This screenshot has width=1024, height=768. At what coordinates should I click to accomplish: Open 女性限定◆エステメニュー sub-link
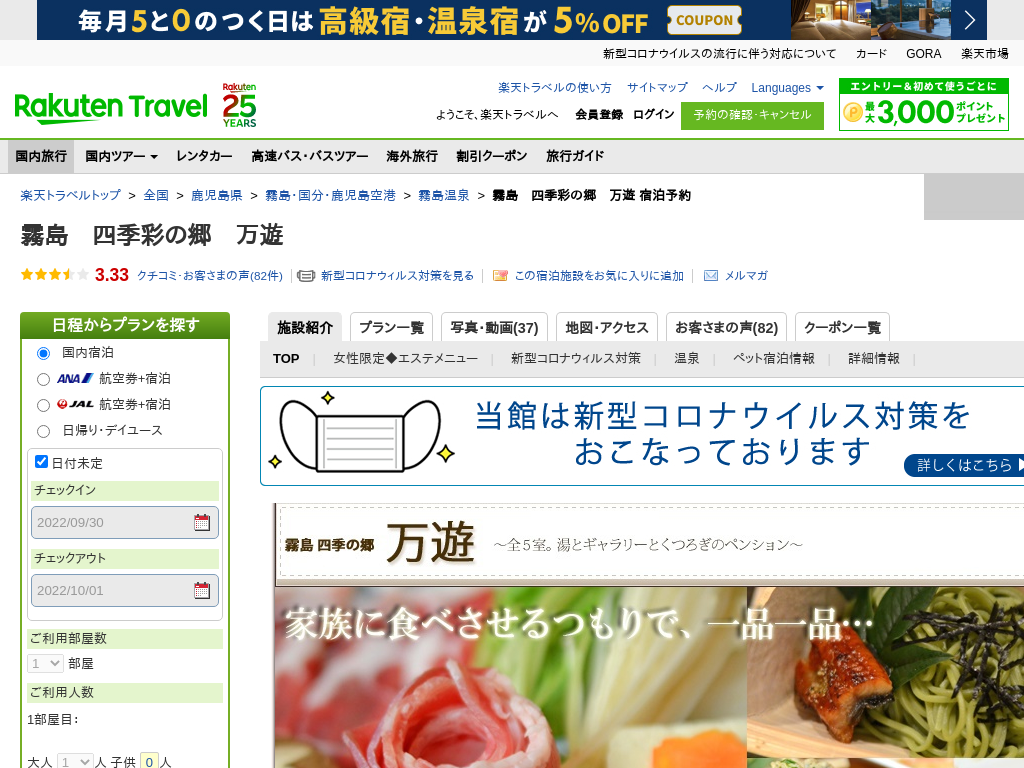tap(406, 359)
